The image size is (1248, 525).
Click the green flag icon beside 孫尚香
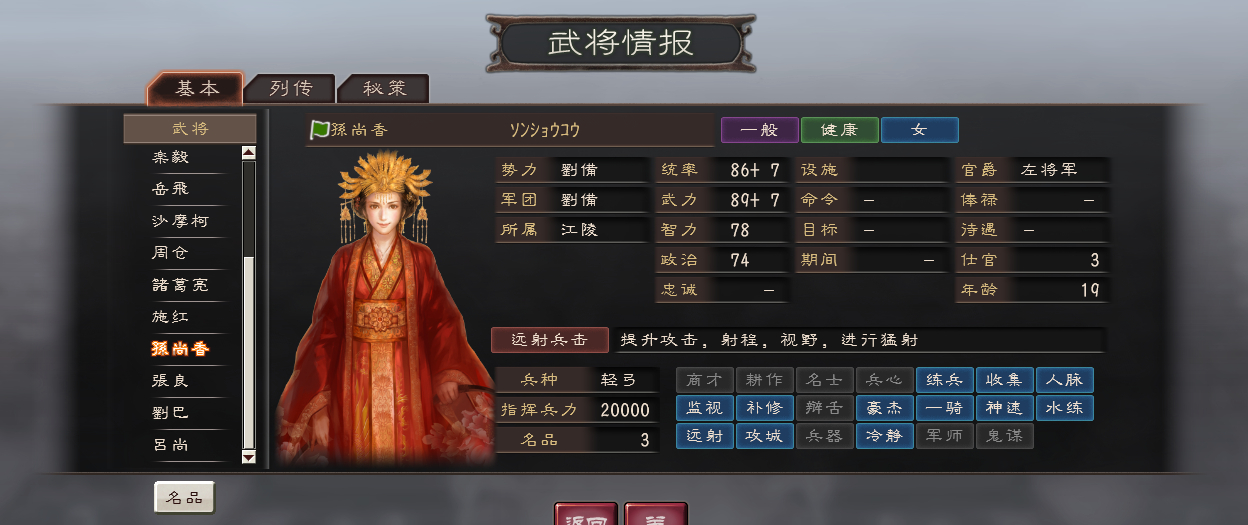coord(319,130)
